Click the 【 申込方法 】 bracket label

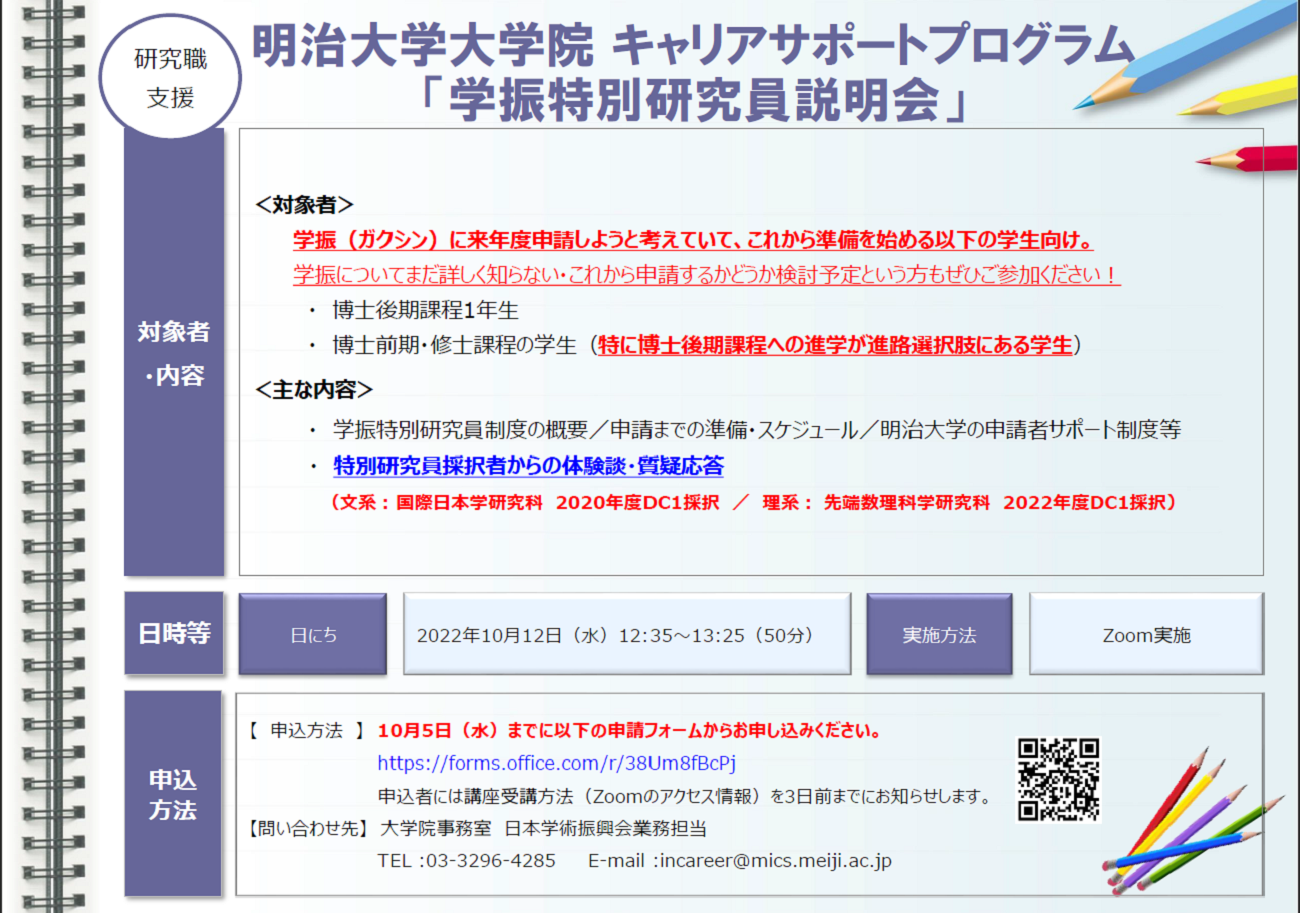click(306, 731)
